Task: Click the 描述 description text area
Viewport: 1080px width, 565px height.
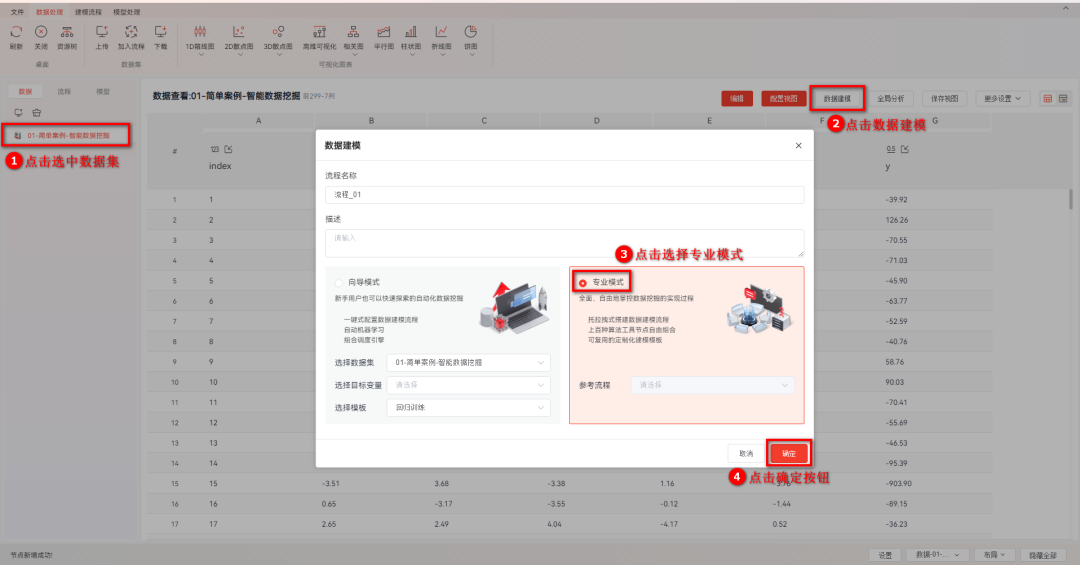Action: [564, 243]
